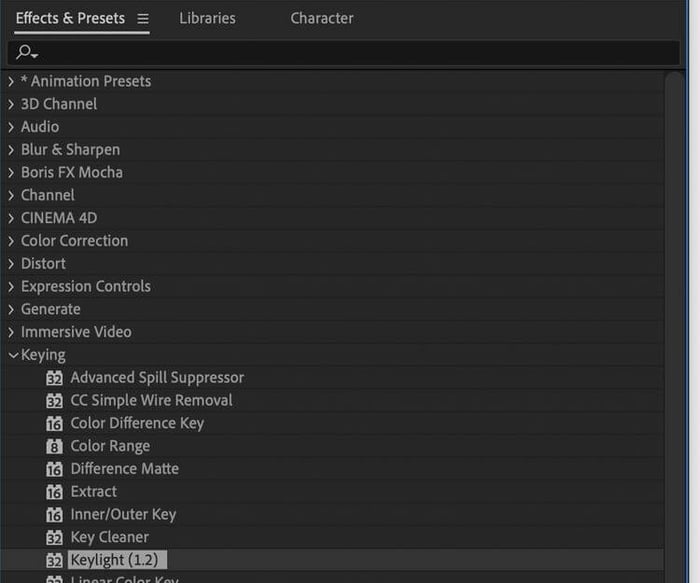
Task: Select the Difference Matte effect
Action: pos(125,469)
